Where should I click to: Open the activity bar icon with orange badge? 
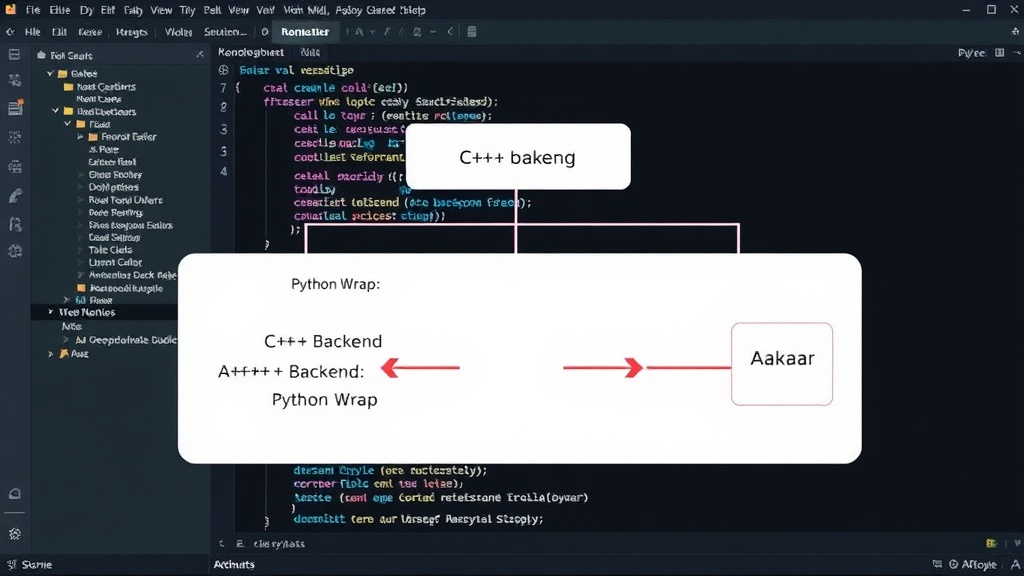click(15, 108)
